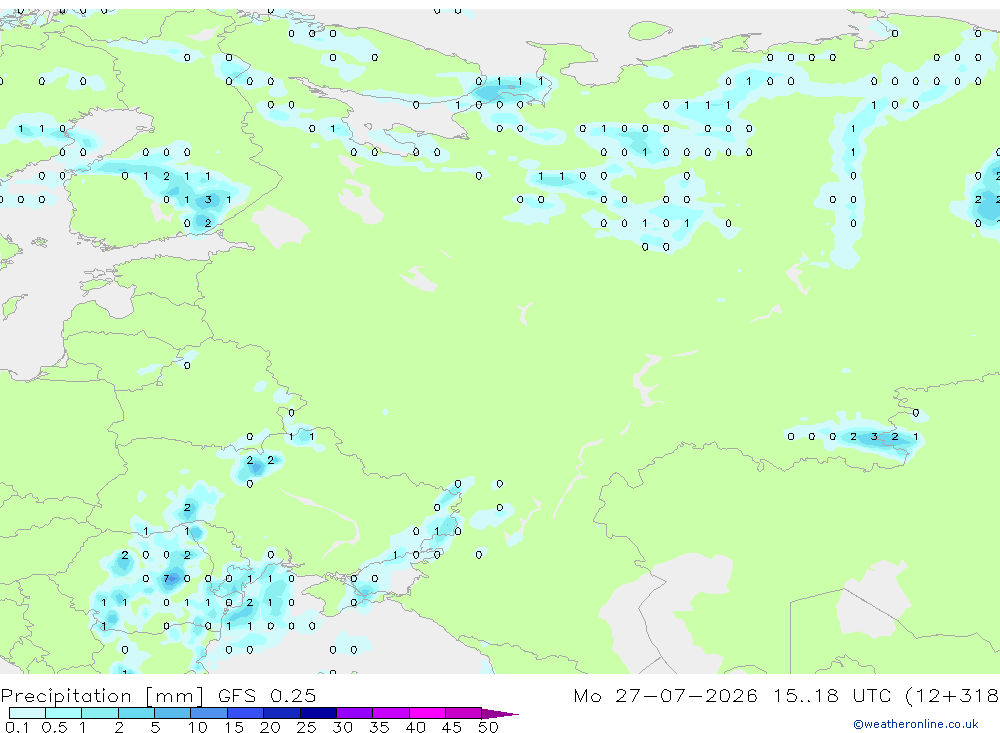Select the 5–10 mm legend color swatch

click(x=173, y=713)
